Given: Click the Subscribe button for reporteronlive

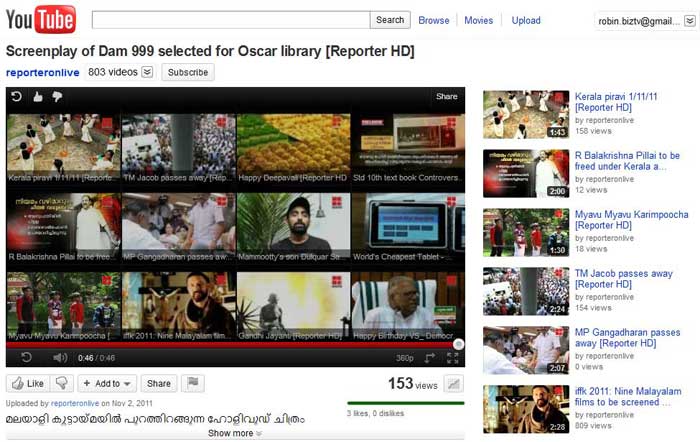Looking at the screenshot, I should pyautogui.click(x=187, y=72).
